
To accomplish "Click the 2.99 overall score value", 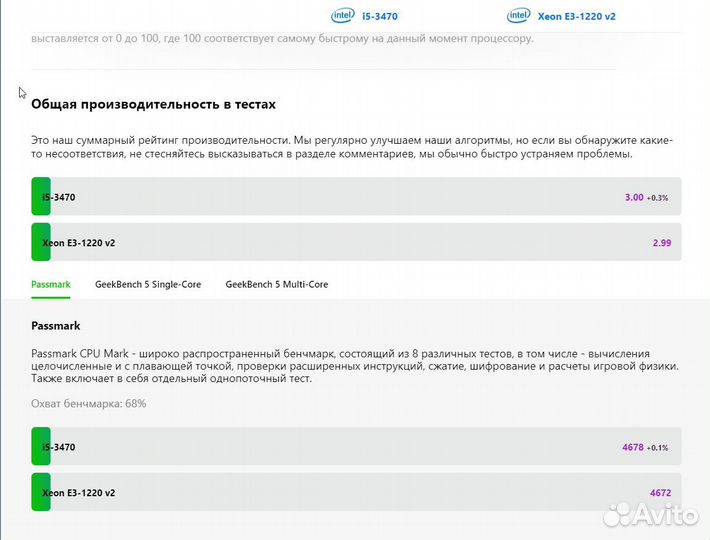I will click(x=661, y=243).
